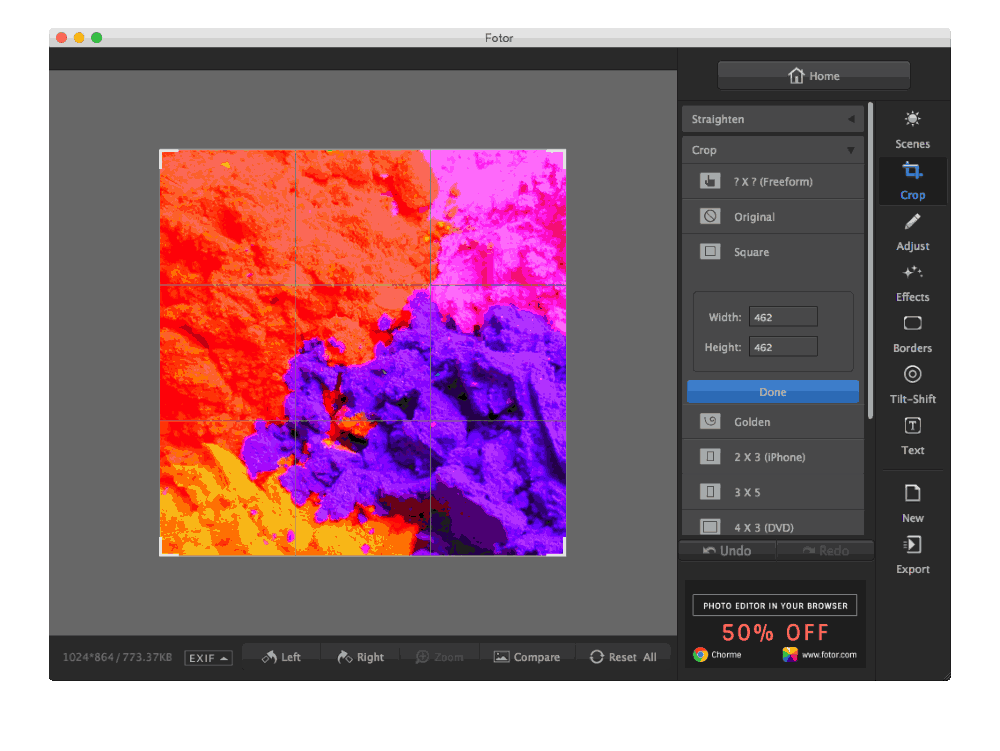This screenshot has height=751, width=1000.
Task: Click the Width input field
Action: pyautogui.click(x=783, y=317)
